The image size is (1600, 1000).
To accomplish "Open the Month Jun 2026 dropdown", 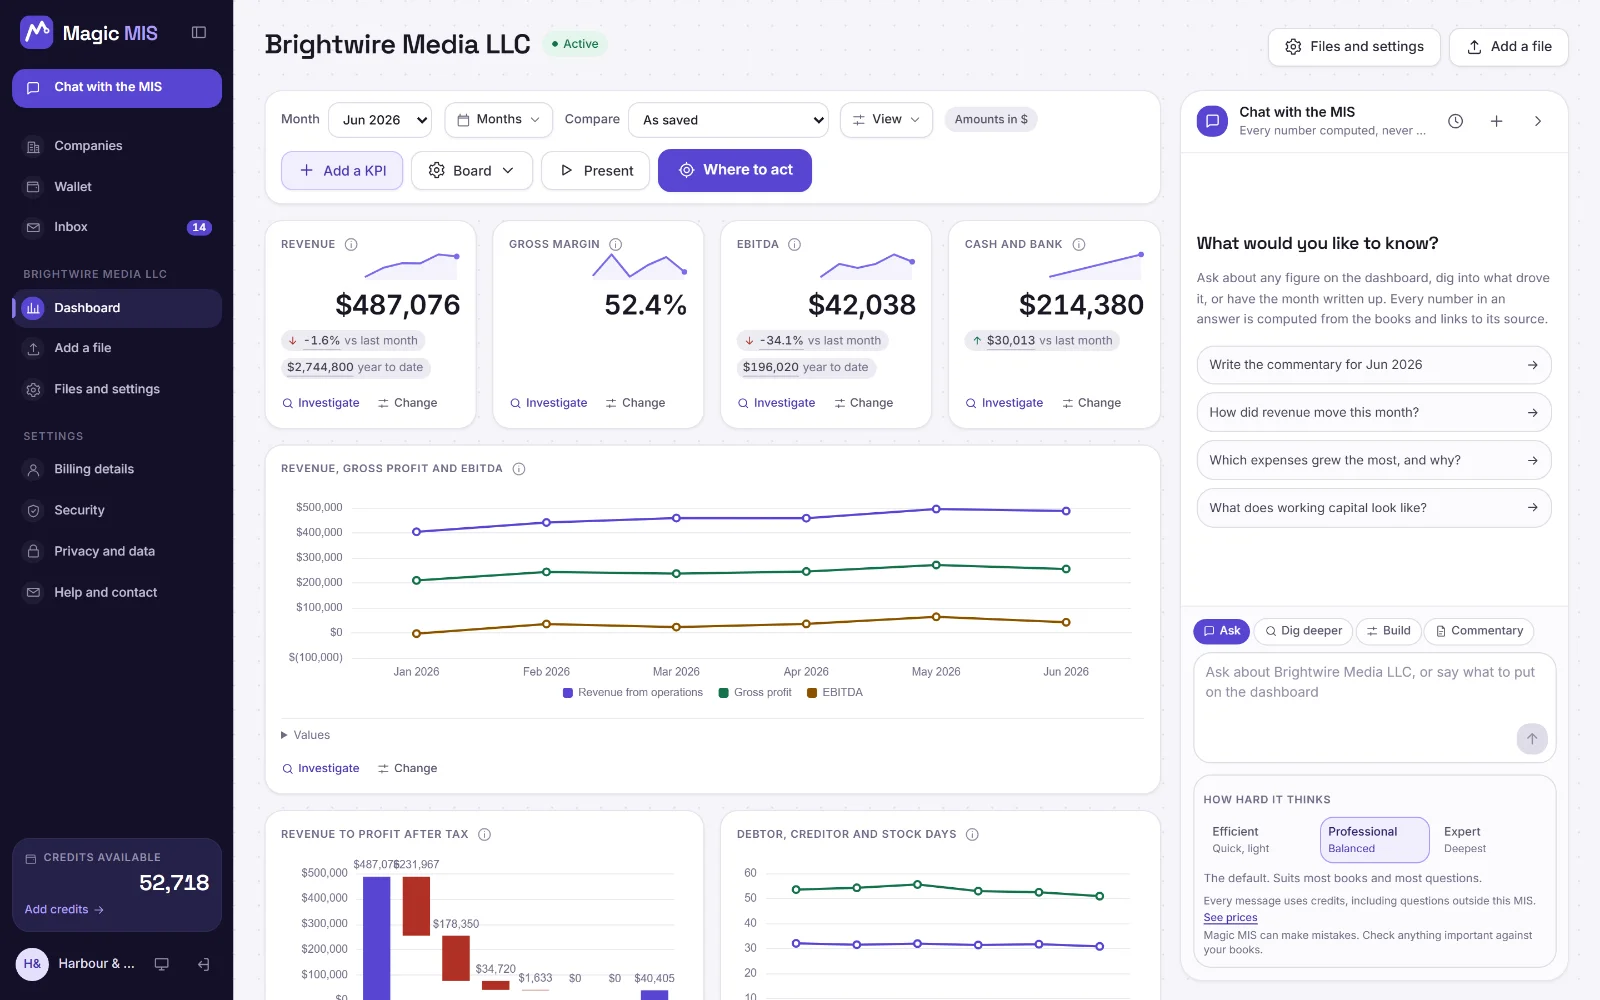I will coord(380,120).
